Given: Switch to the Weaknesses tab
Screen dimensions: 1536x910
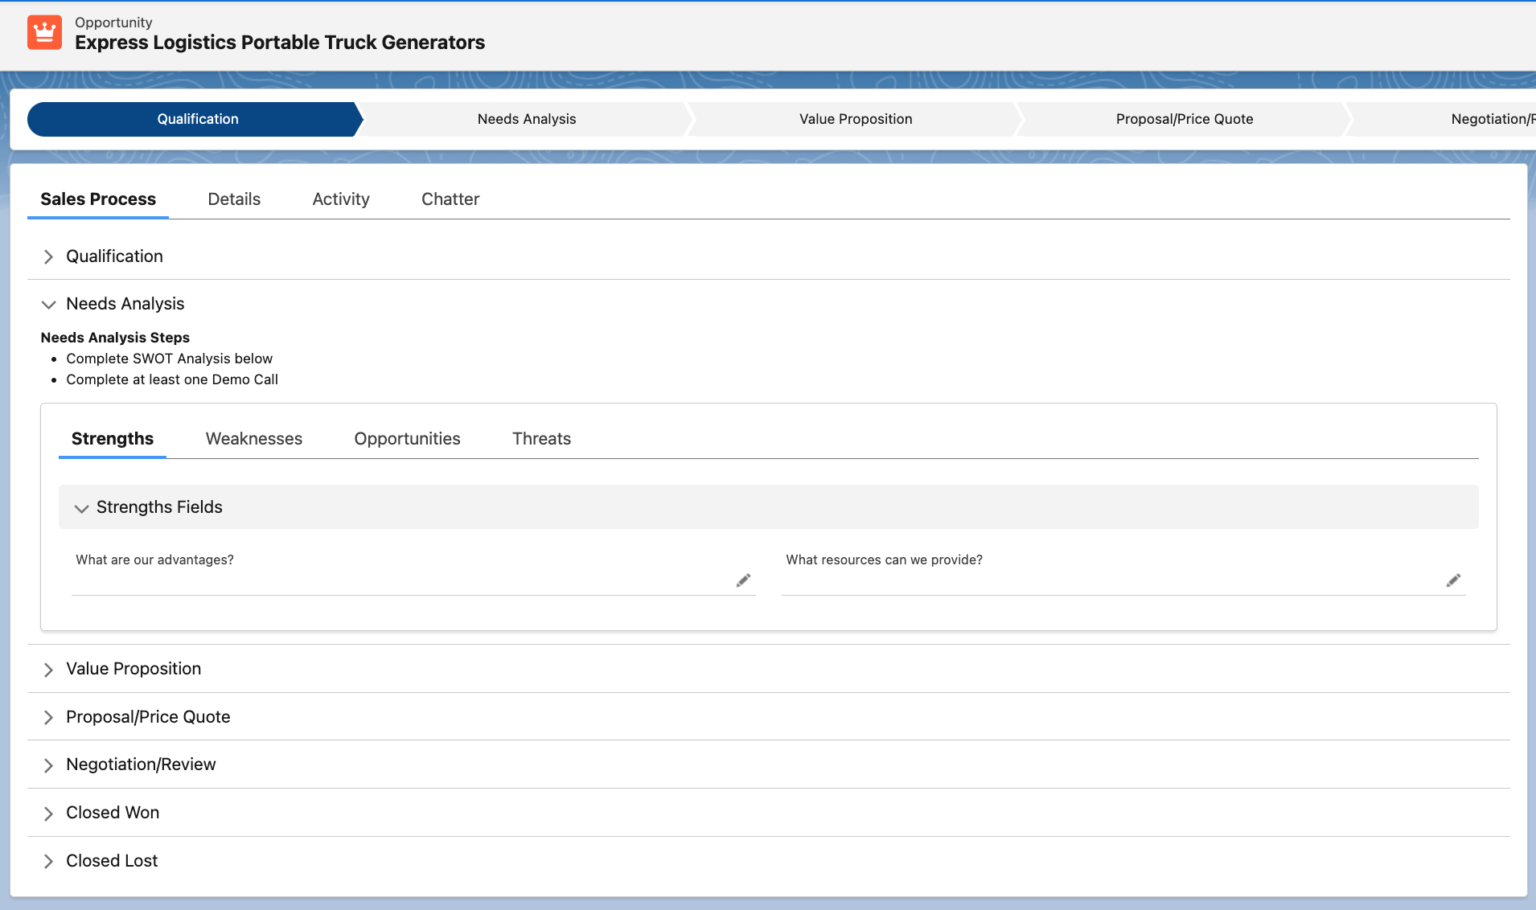Looking at the screenshot, I should pyautogui.click(x=254, y=439).
